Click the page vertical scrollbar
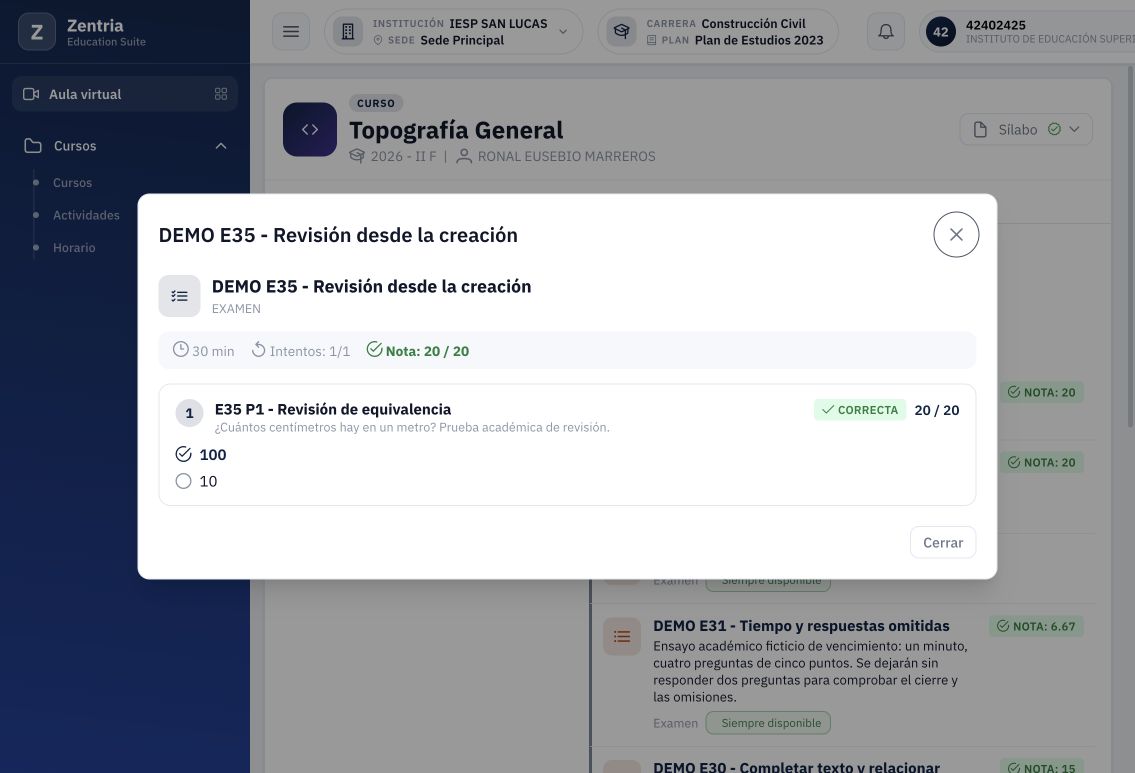The image size is (1135, 773). tap(1129, 246)
